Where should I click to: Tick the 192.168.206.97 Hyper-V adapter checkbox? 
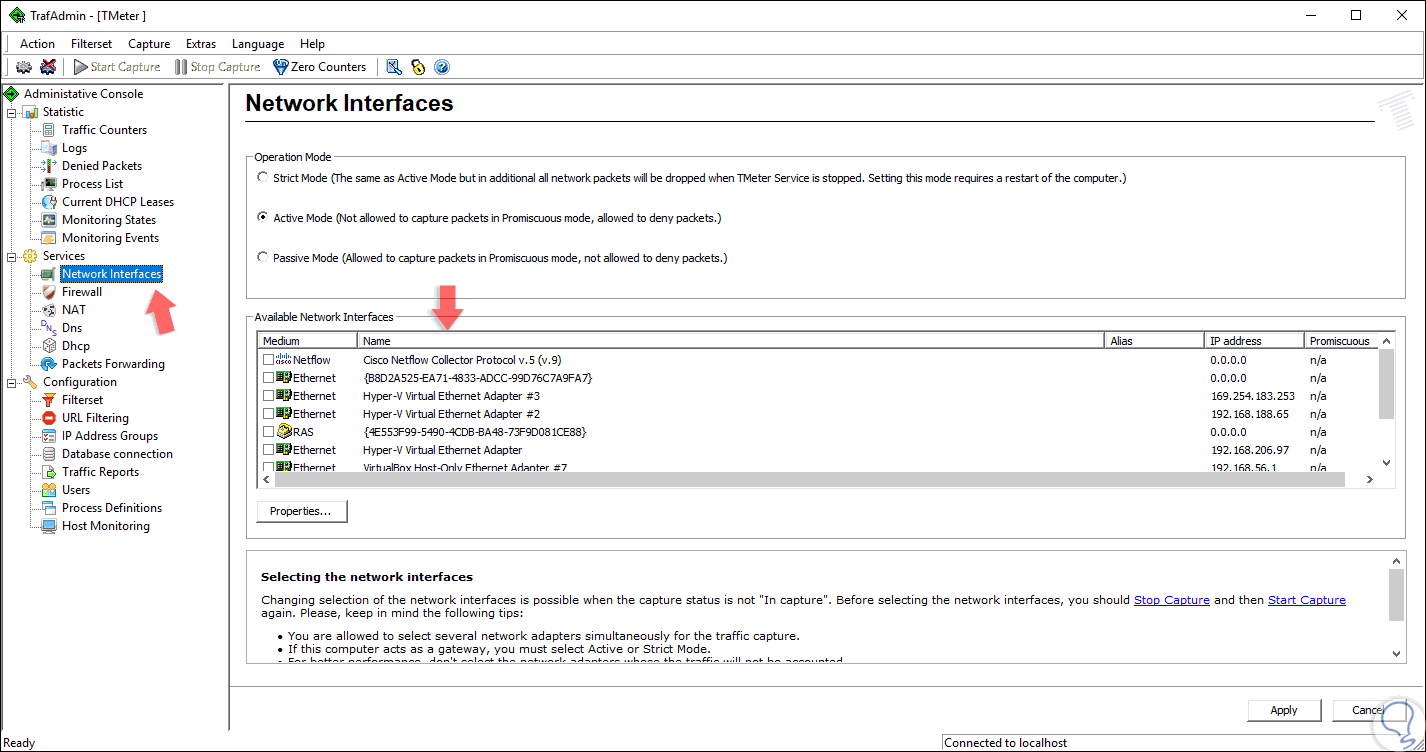[x=268, y=450]
